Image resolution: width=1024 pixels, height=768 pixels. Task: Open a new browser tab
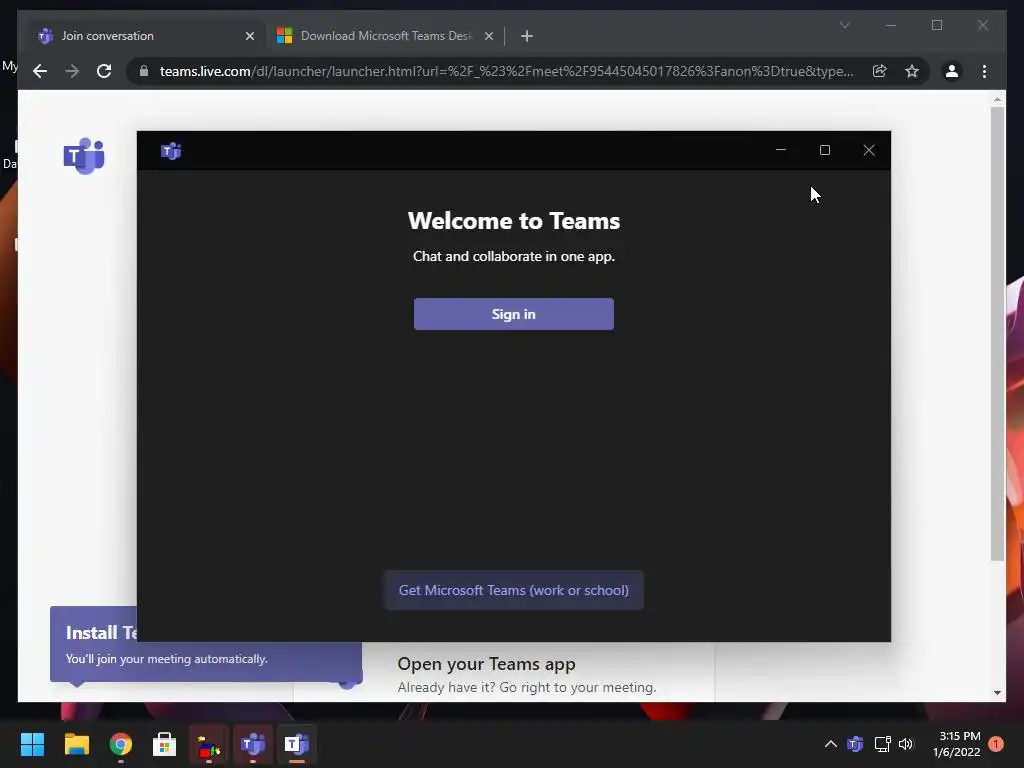pos(526,37)
